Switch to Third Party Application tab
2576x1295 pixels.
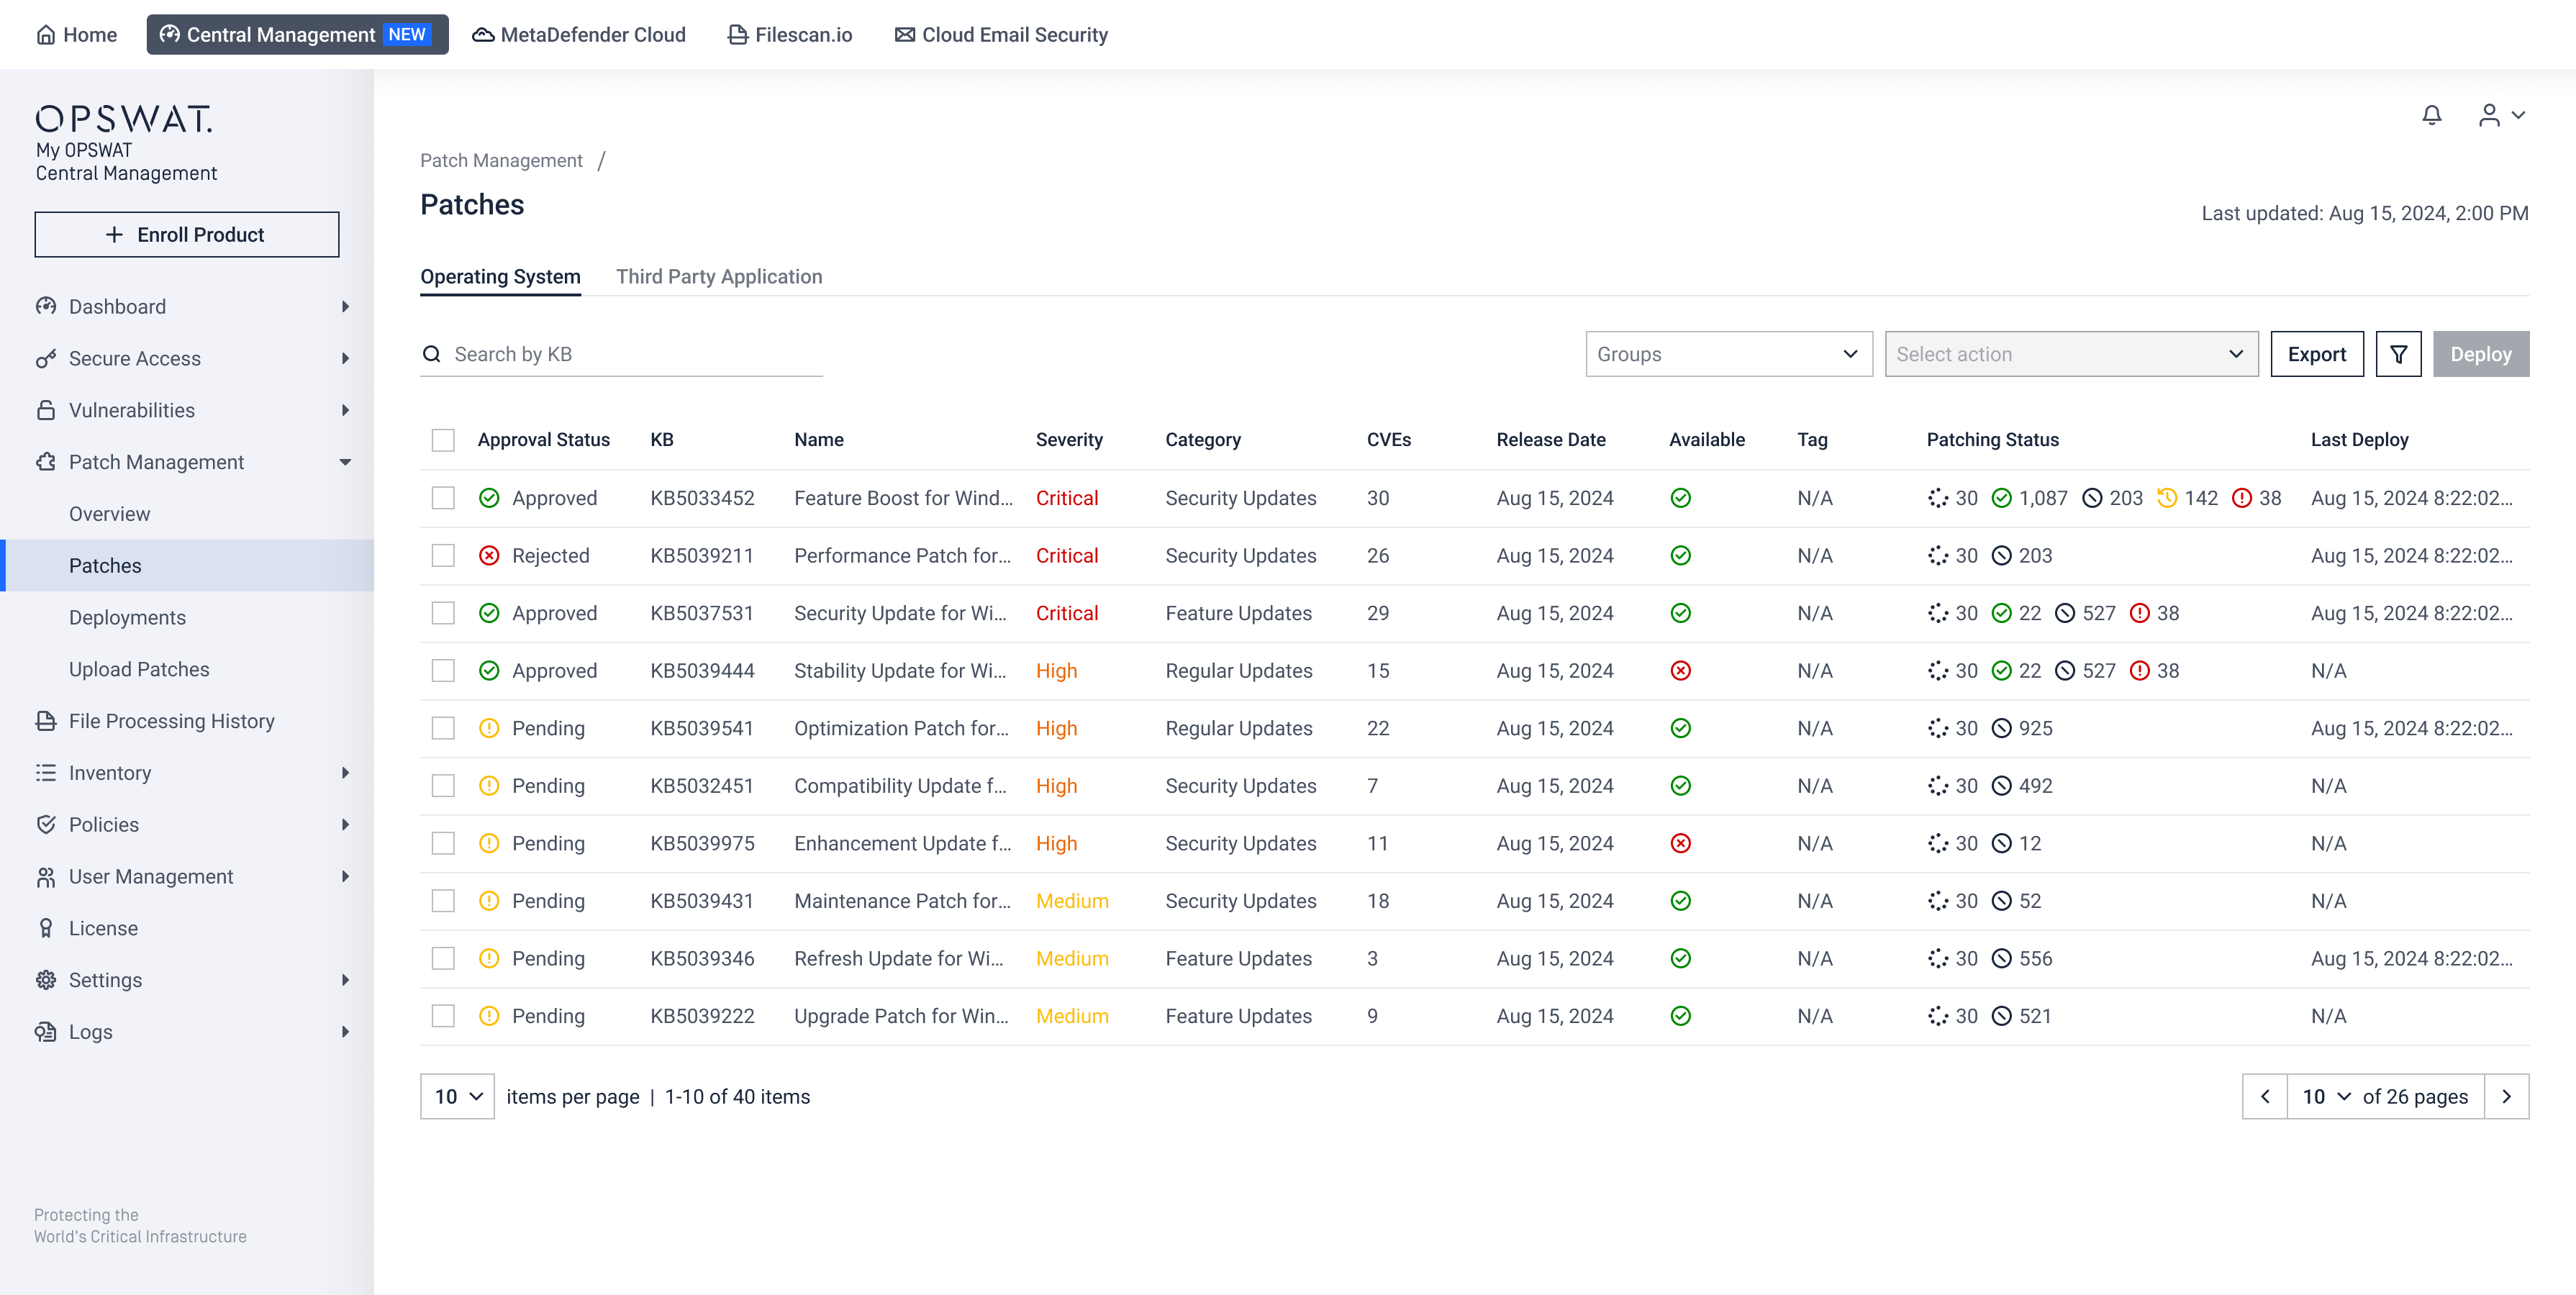point(719,277)
